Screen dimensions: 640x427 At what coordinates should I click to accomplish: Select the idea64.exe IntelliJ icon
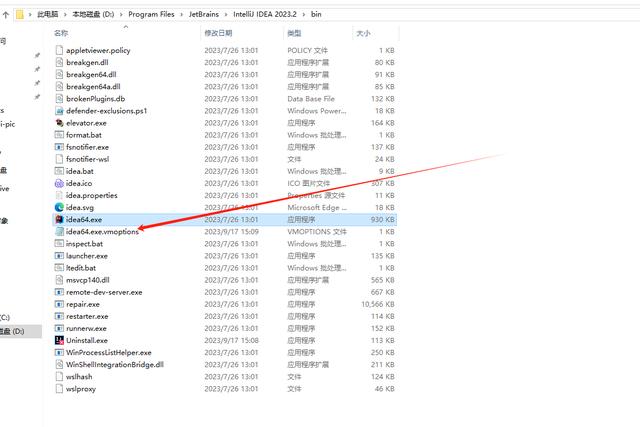(x=59, y=220)
